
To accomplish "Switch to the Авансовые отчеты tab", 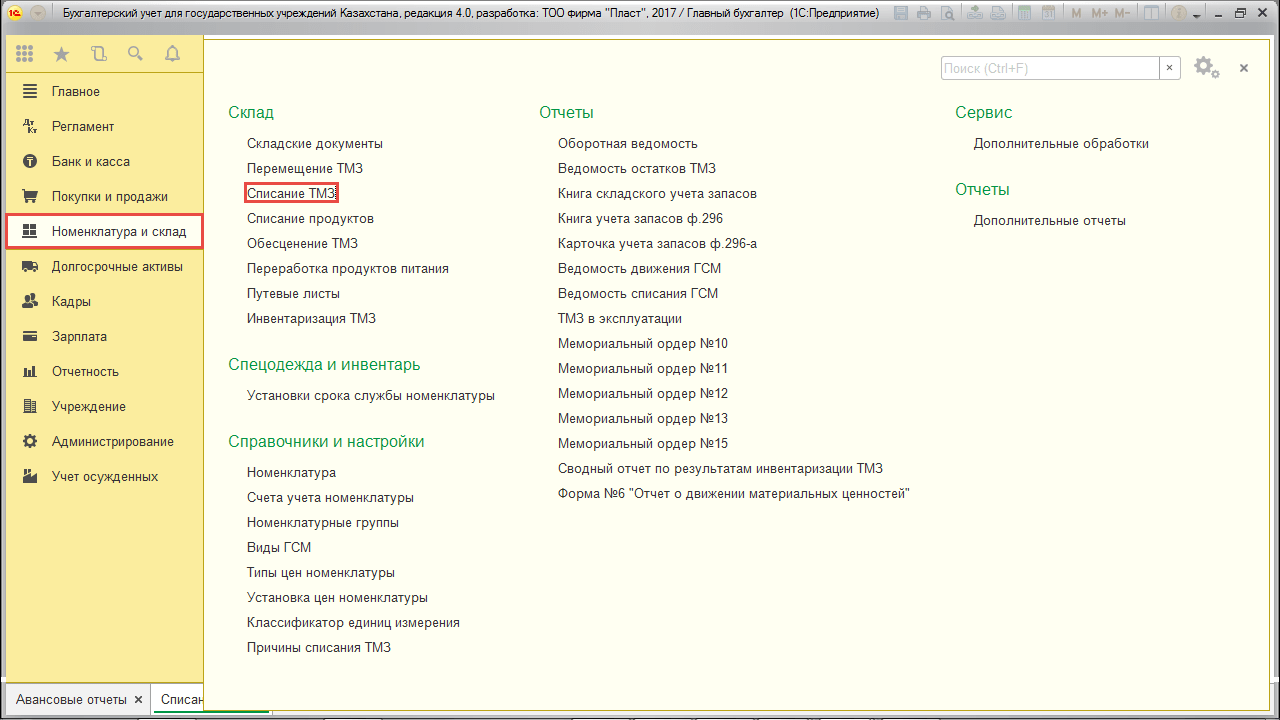I will tap(70, 699).
